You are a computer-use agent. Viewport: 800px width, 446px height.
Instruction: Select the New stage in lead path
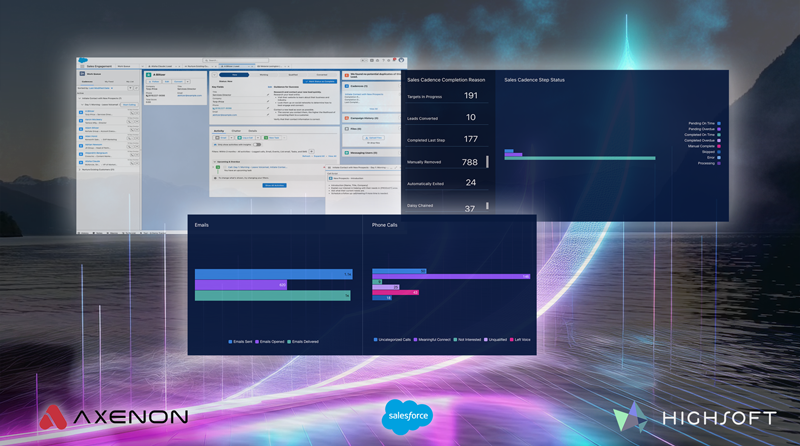click(234, 75)
